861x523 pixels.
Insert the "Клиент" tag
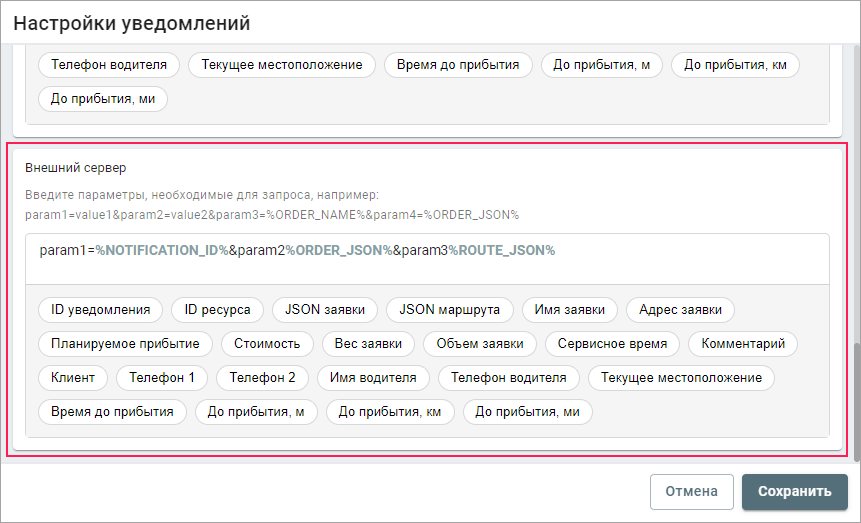[x=73, y=378]
